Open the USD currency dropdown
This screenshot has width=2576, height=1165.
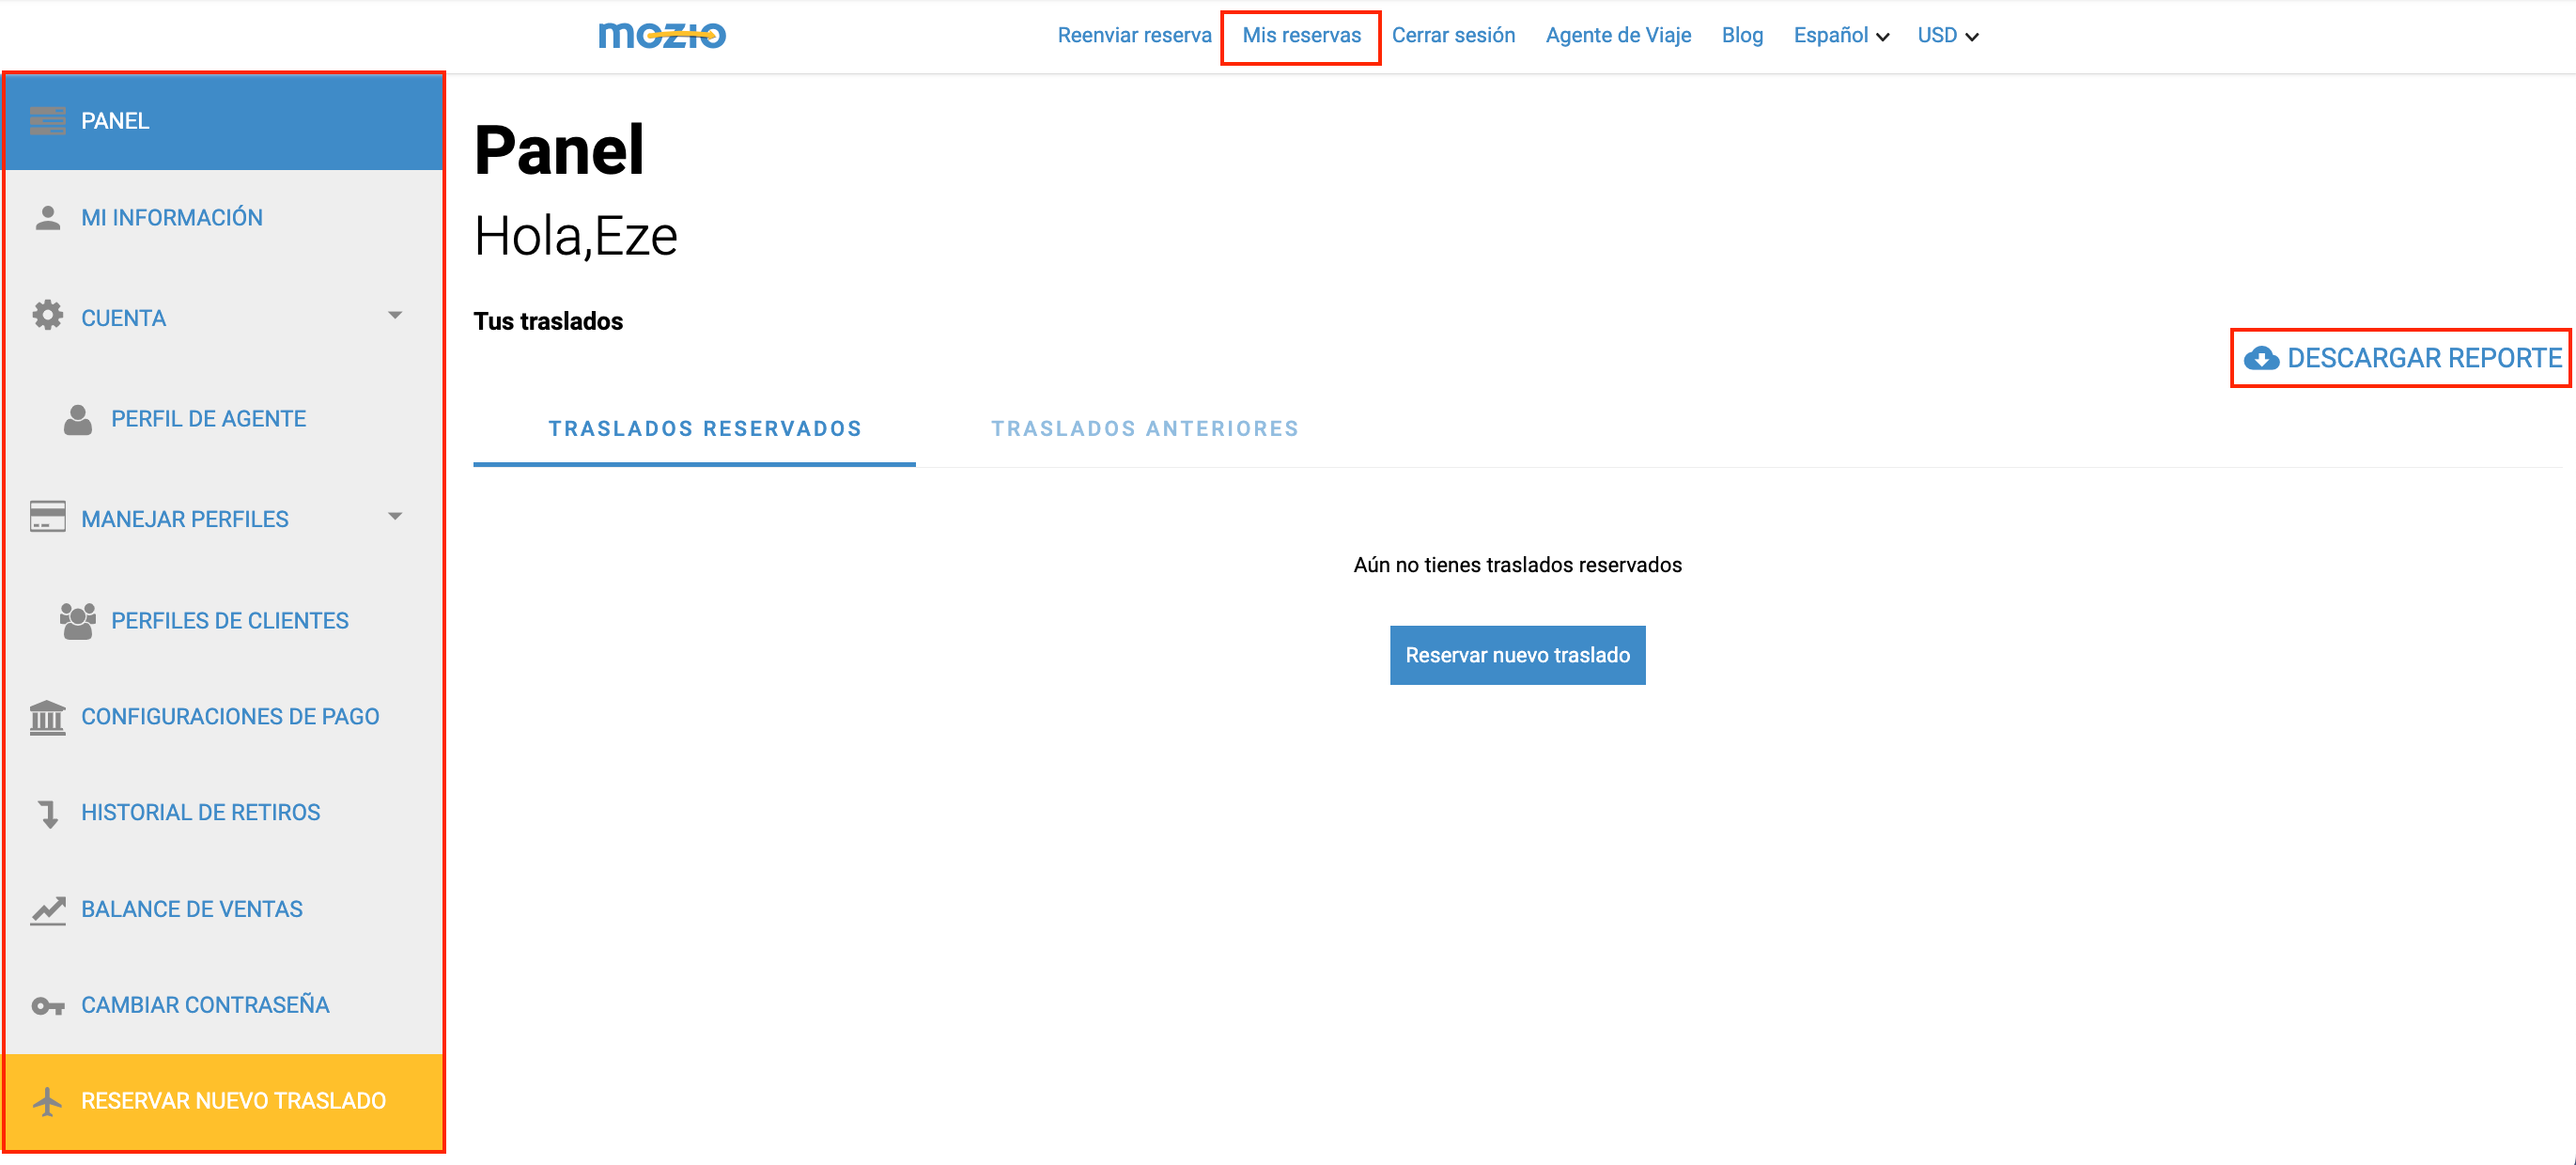pos(1948,36)
